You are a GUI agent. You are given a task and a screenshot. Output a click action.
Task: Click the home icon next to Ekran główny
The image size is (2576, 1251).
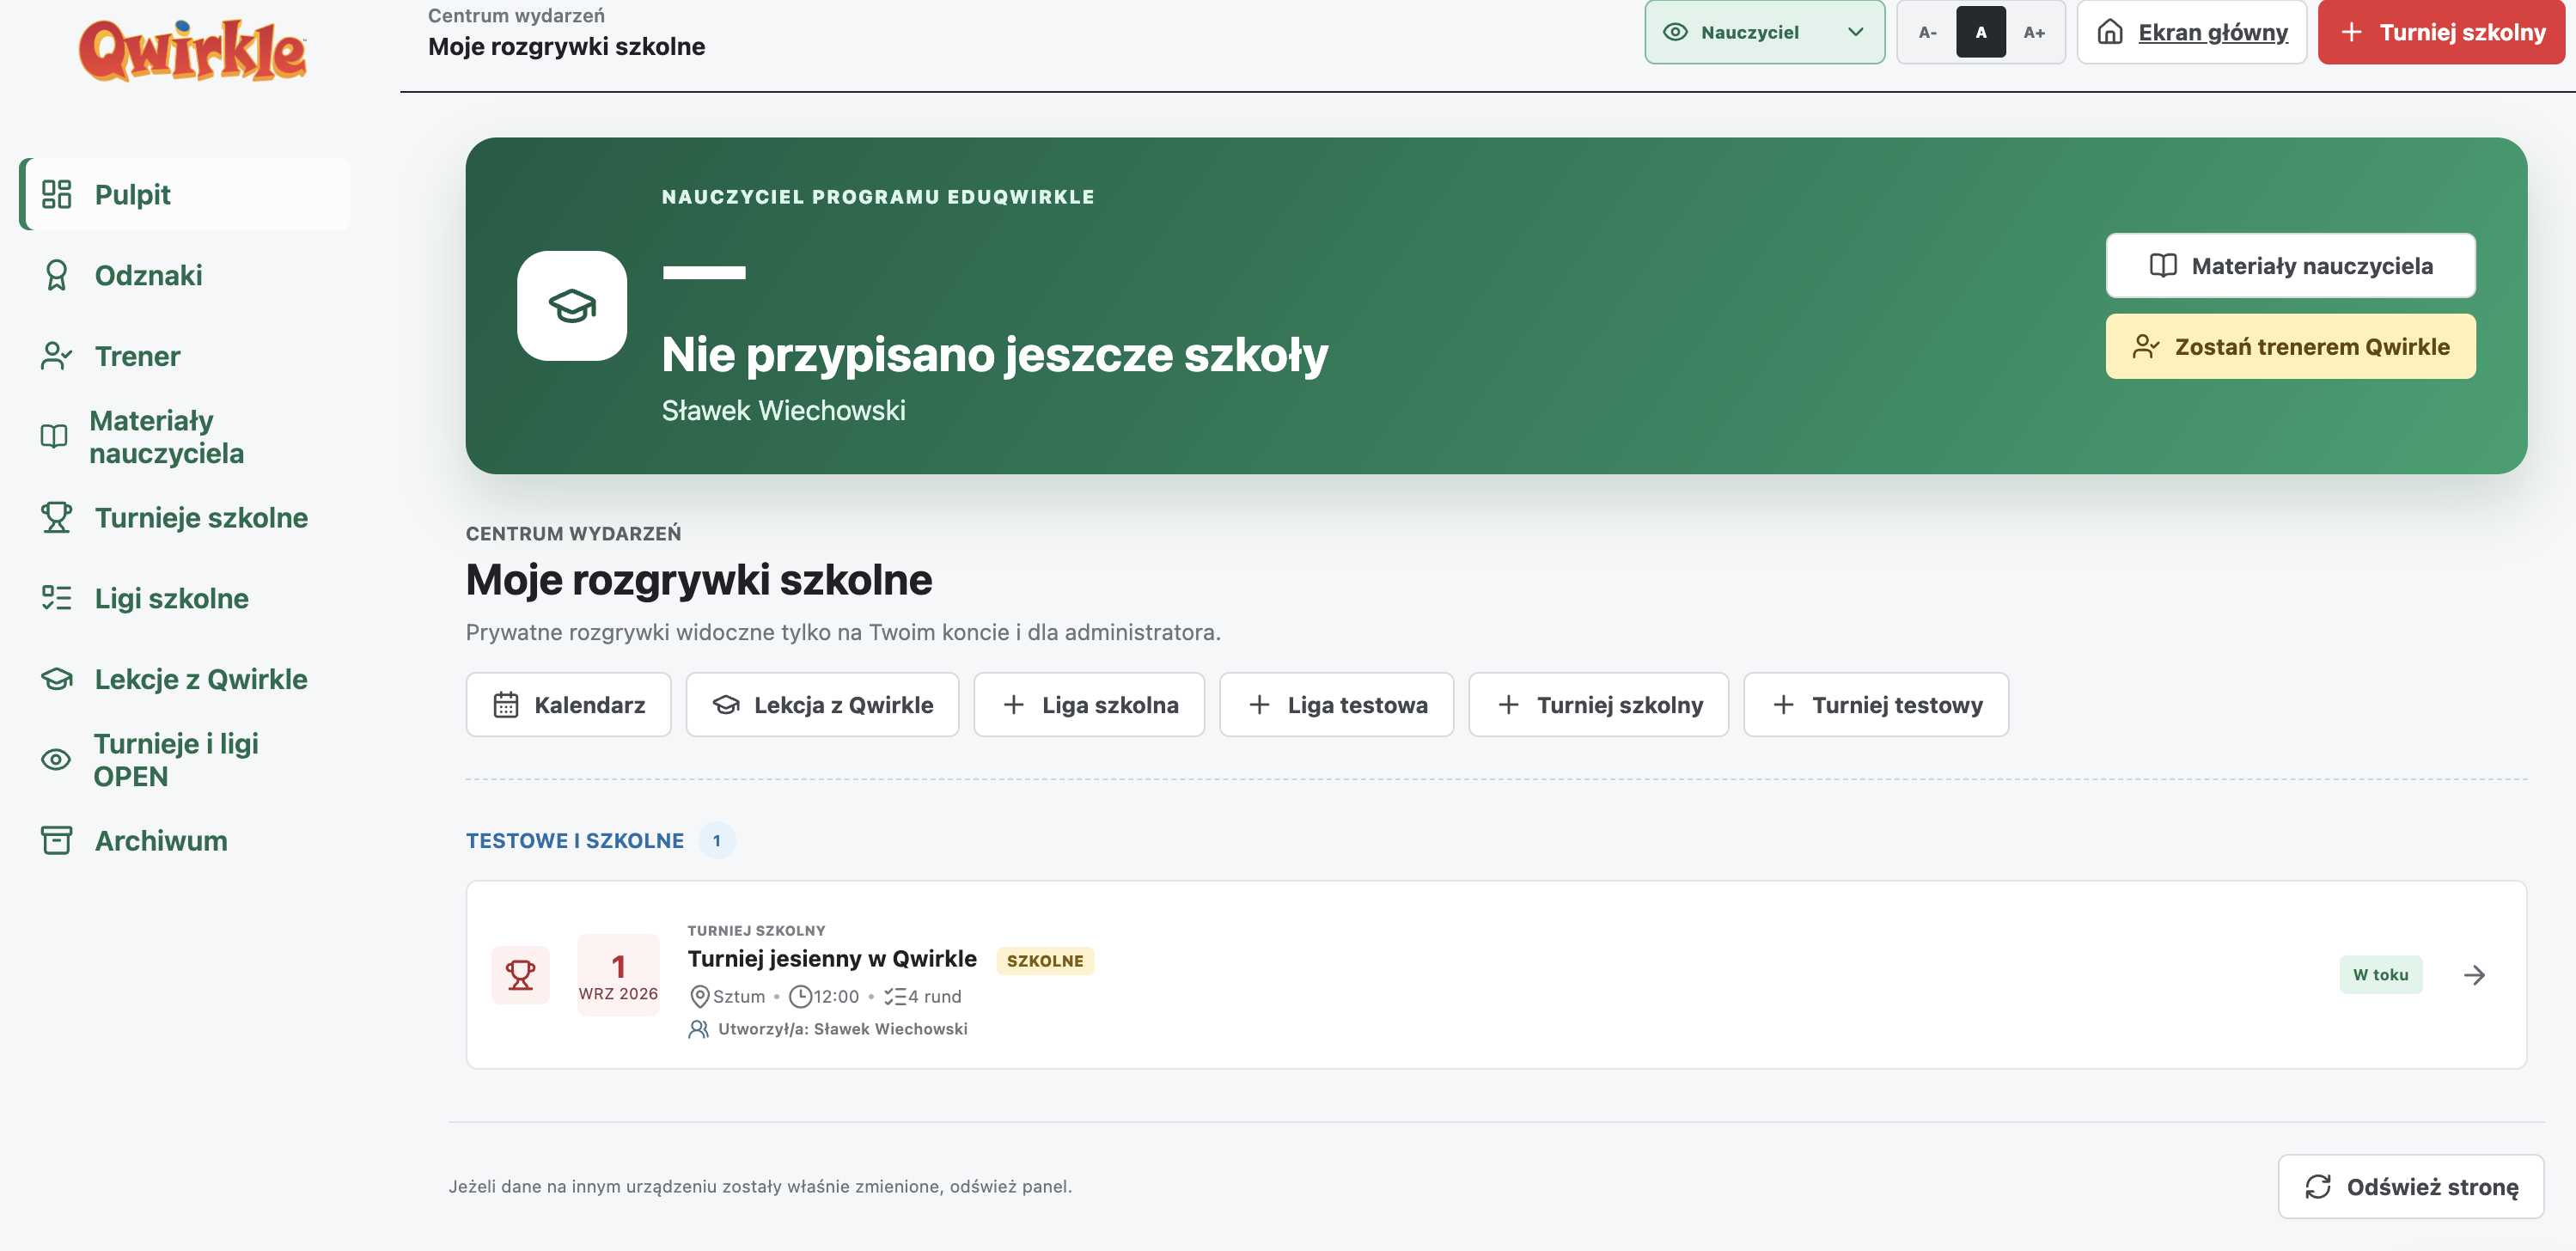pos(2110,32)
